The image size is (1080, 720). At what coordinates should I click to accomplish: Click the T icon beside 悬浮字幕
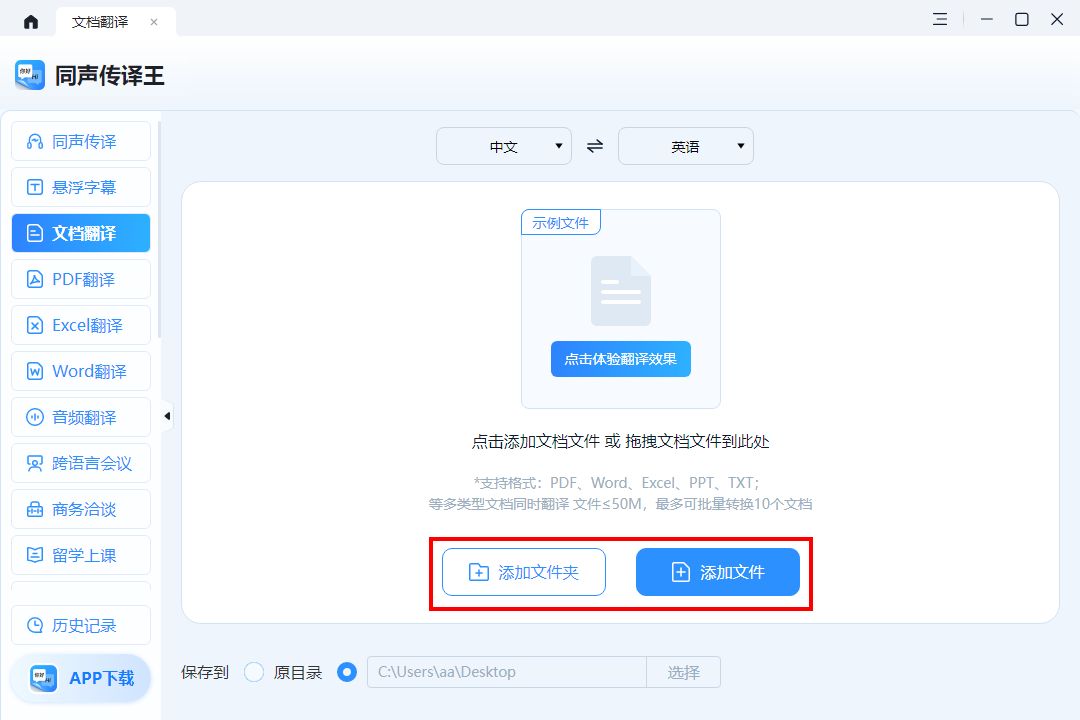(34, 187)
